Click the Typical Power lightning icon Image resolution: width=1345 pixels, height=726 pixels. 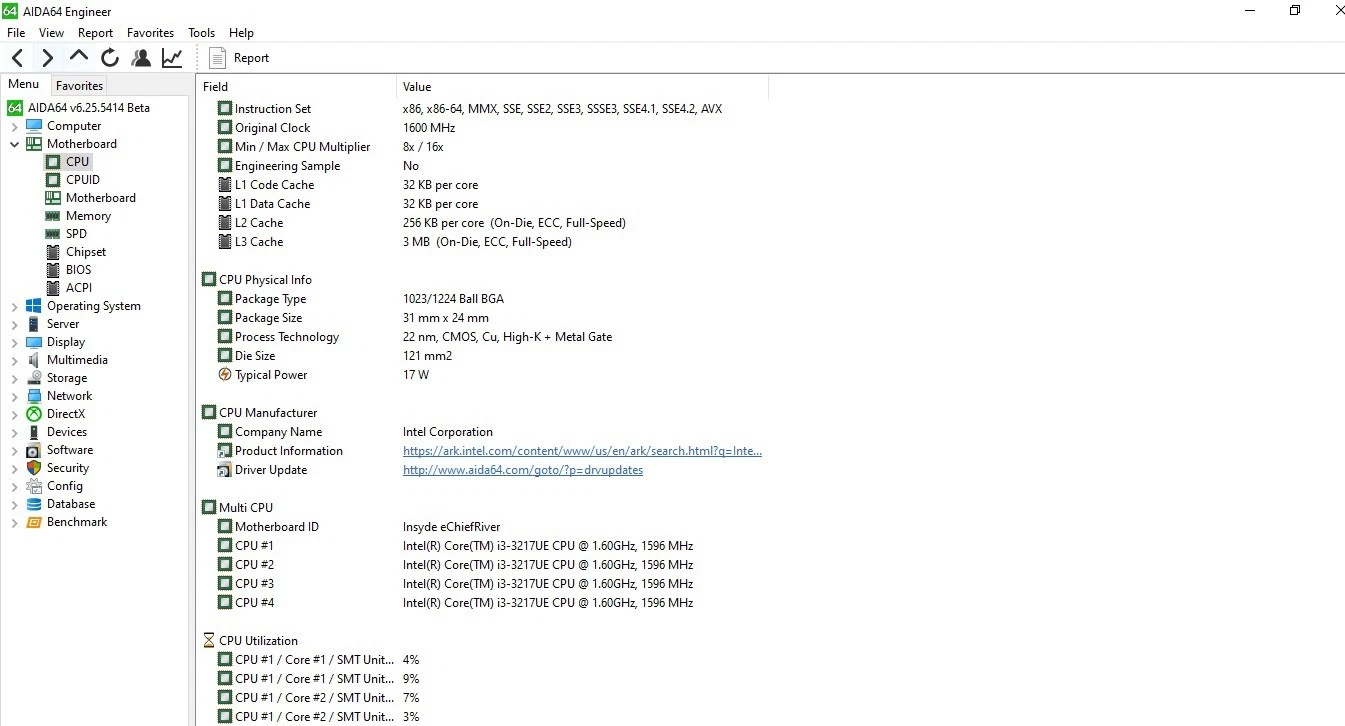coord(225,375)
